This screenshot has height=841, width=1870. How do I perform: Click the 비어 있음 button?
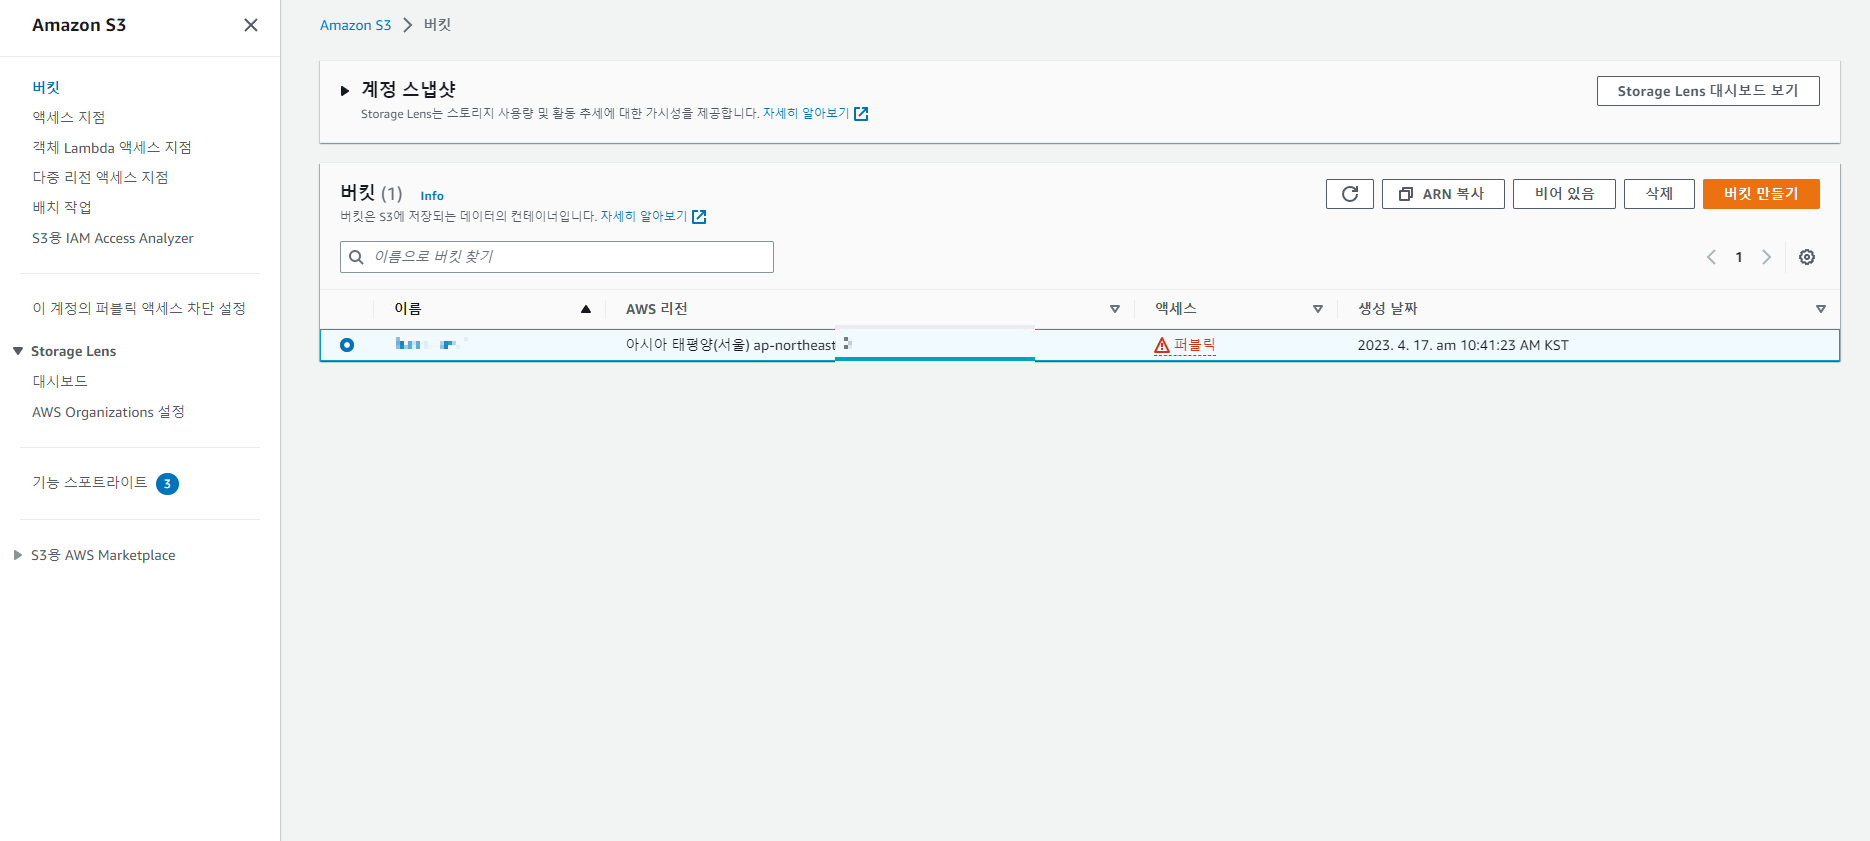click(x=1564, y=194)
